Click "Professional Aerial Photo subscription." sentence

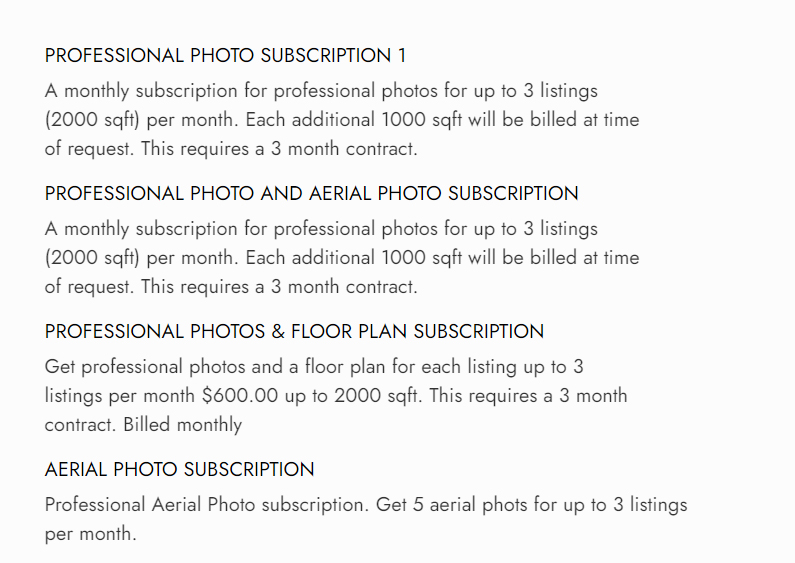click(x=207, y=505)
